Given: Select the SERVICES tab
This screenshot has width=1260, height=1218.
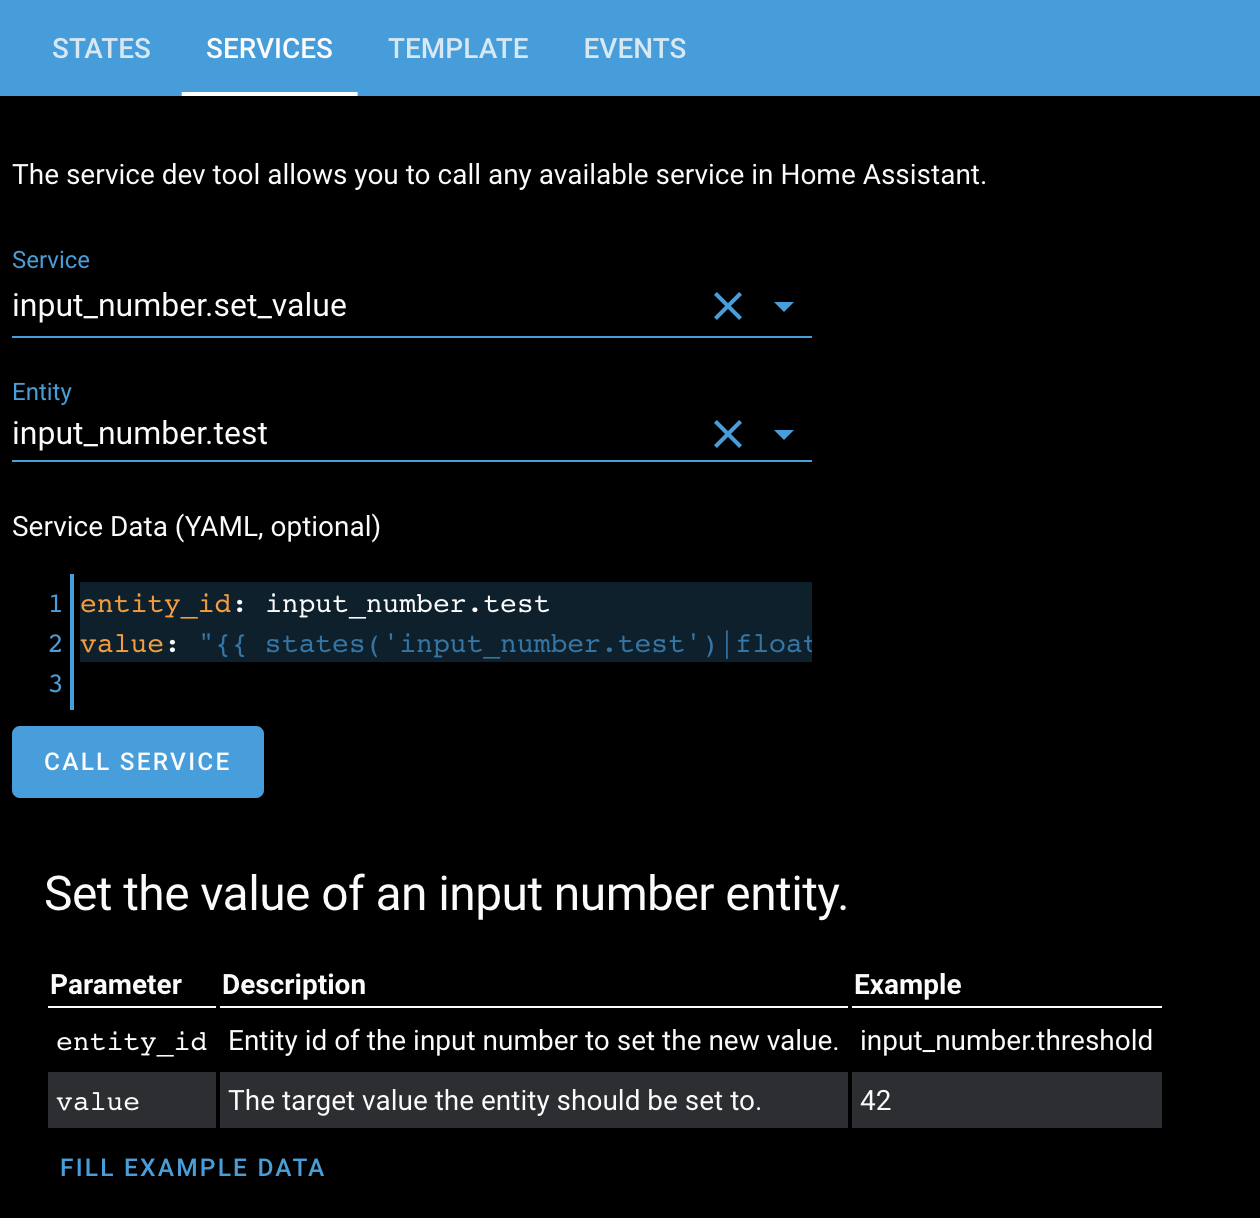Looking at the screenshot, I should tap(269, 48).
